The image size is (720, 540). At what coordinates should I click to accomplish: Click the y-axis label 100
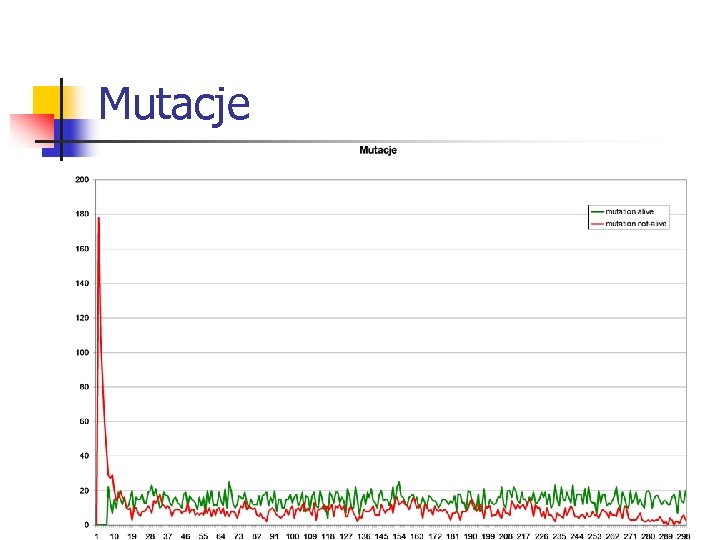coord(82,353)
